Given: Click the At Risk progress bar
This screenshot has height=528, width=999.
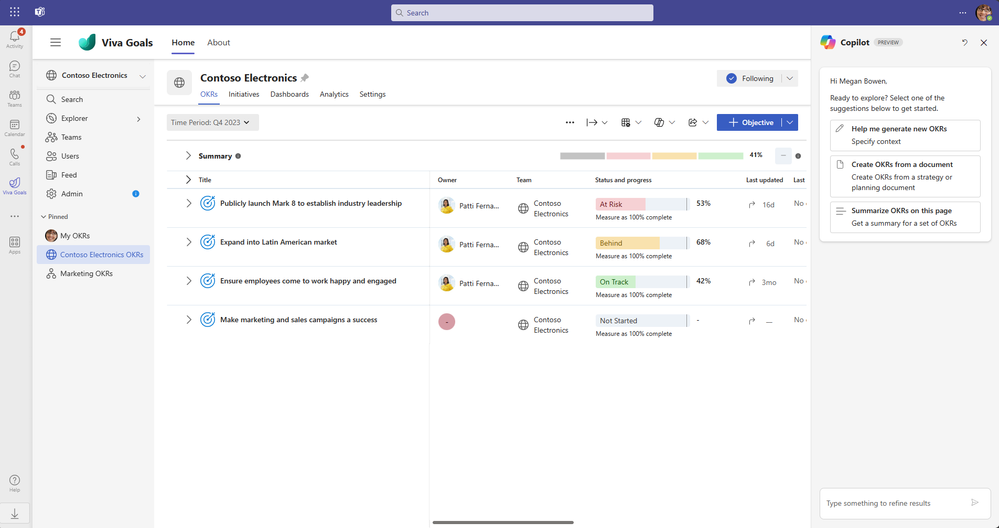Looking at the screenshot, I should click(x=642, y=204).
